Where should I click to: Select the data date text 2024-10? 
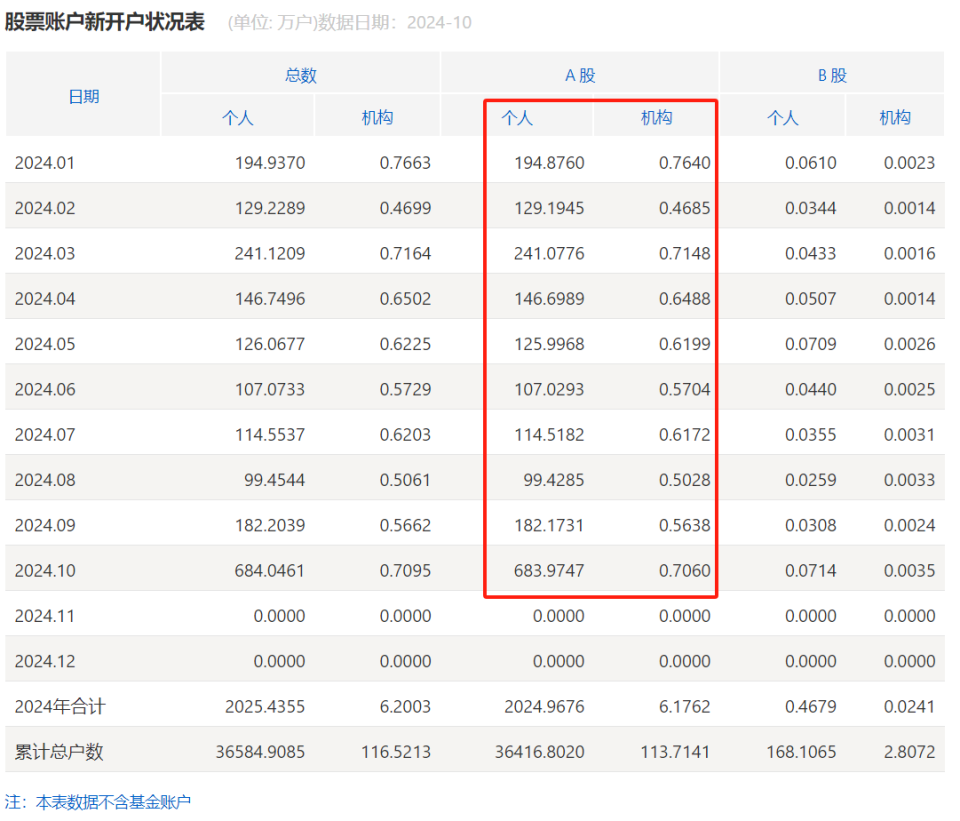439,23
